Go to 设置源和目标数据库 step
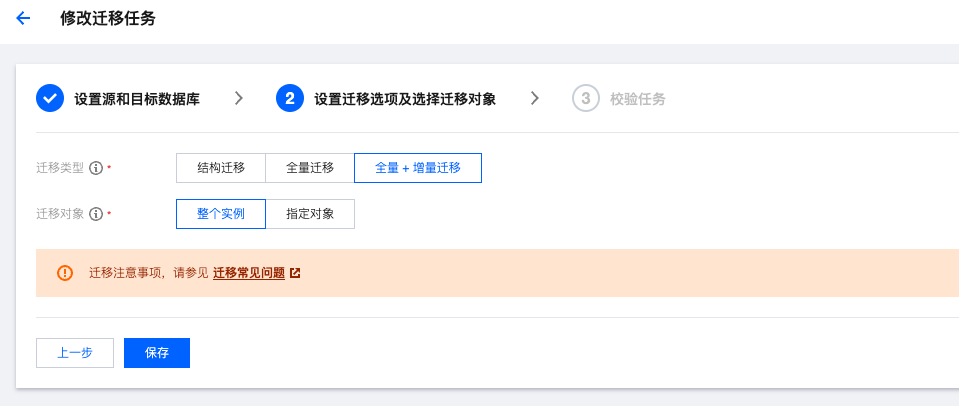Screen dimensions: 959x406 pos(137,99)
